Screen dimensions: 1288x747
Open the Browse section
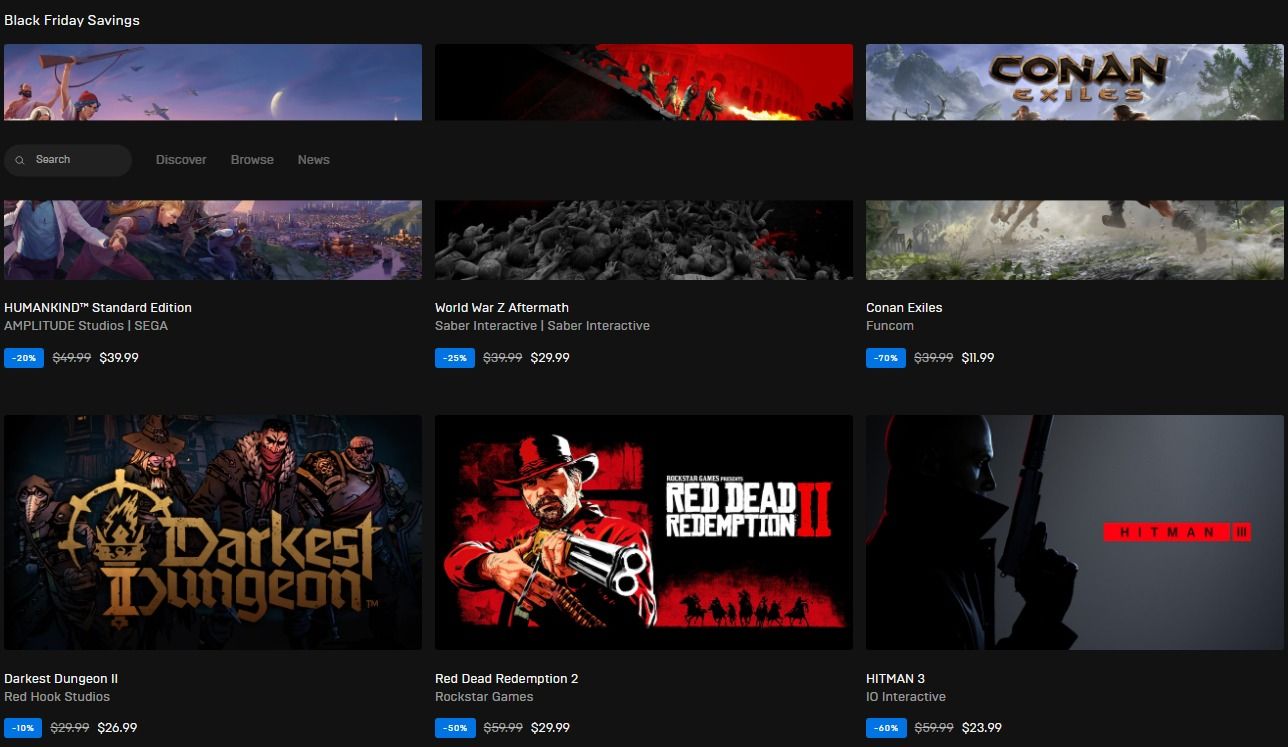coord(251,160)
